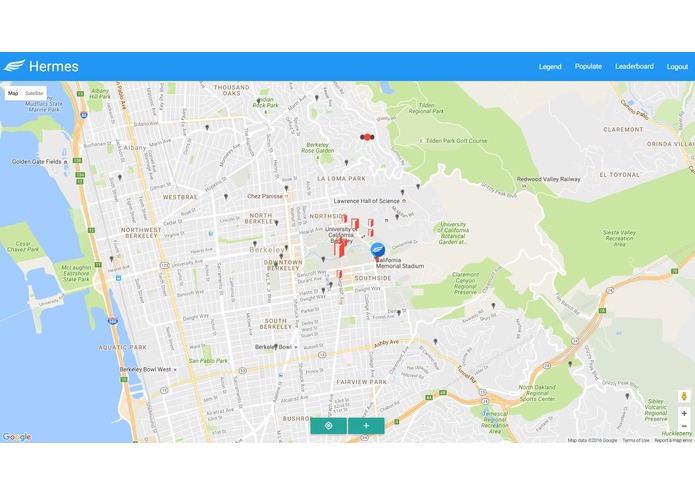
Task: Click the Hermes wing logo
Action: 14,66
